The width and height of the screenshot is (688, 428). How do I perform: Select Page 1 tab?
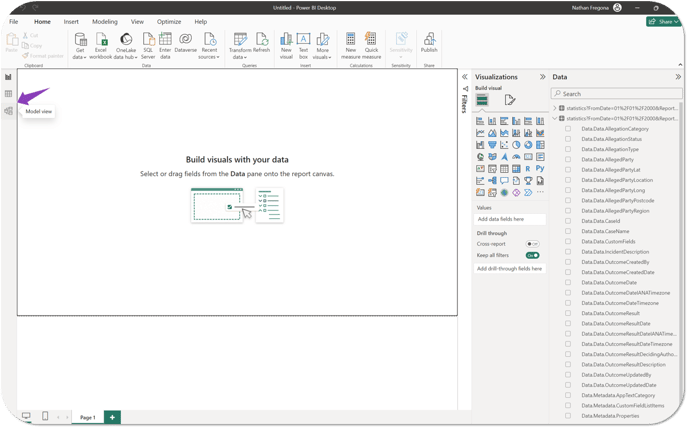click(87, 417)
